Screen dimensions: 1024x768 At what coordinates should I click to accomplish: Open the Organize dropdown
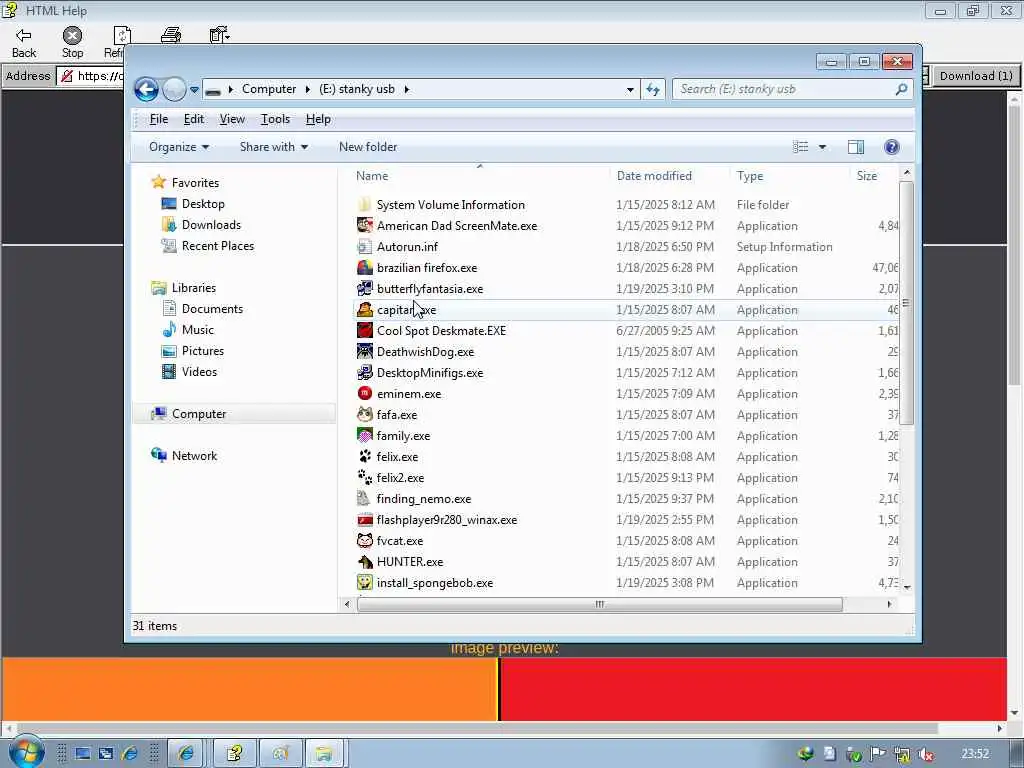coord(179,147)
